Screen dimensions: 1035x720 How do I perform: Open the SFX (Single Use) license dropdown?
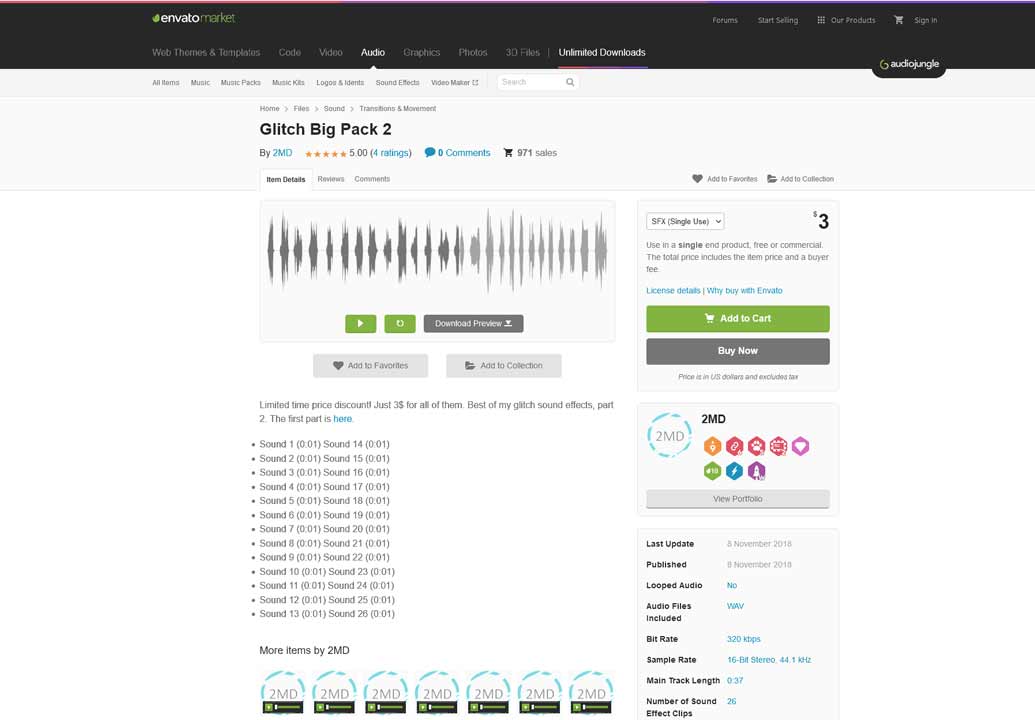click(x=685, y=221)
